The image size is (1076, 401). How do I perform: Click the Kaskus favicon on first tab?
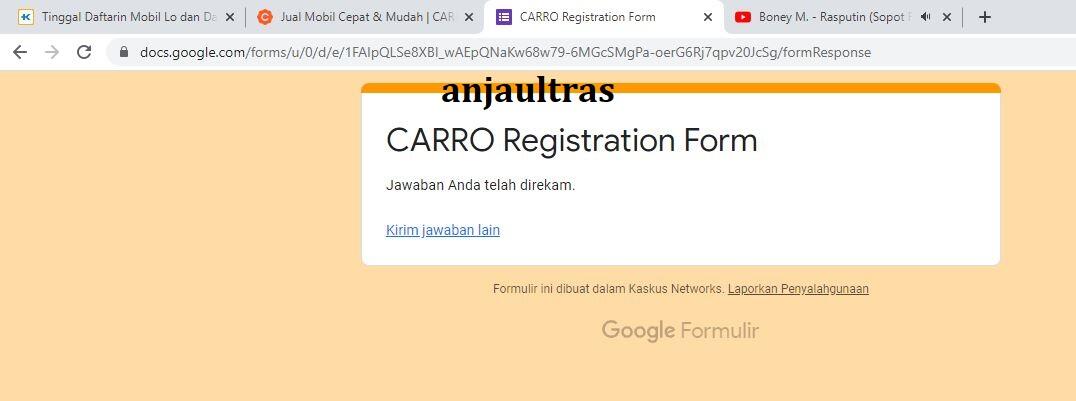click(x=26, y=17)
